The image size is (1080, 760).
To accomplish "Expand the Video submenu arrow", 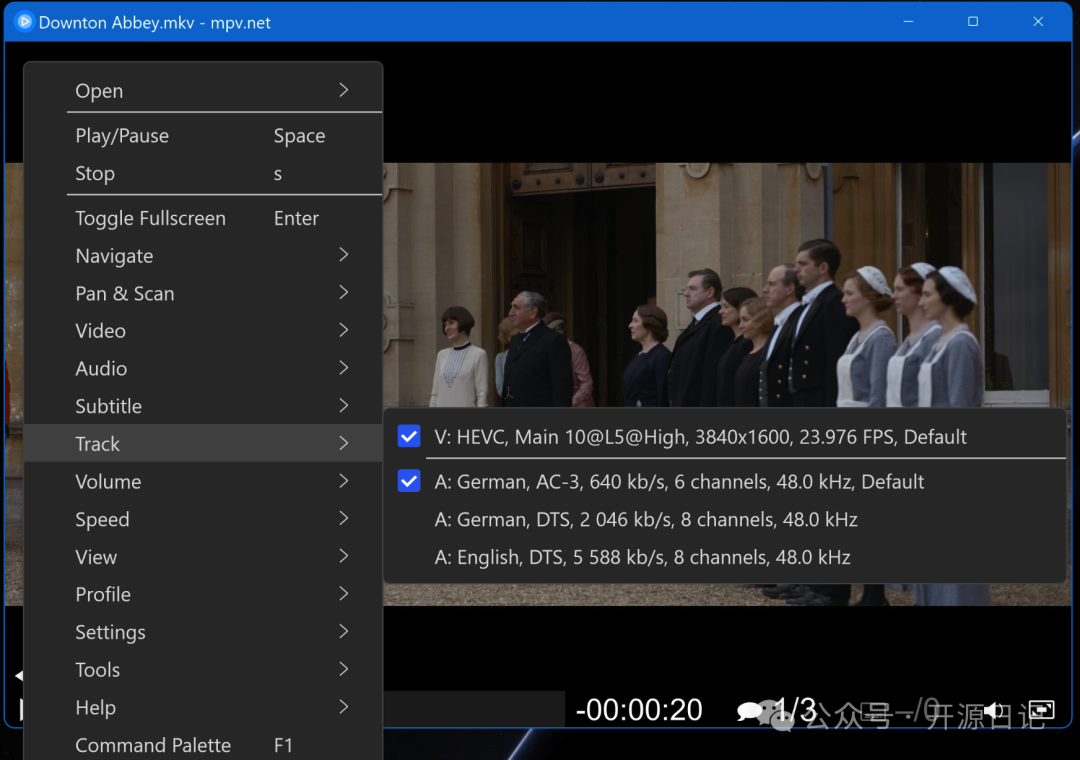I will pos(344,330).
